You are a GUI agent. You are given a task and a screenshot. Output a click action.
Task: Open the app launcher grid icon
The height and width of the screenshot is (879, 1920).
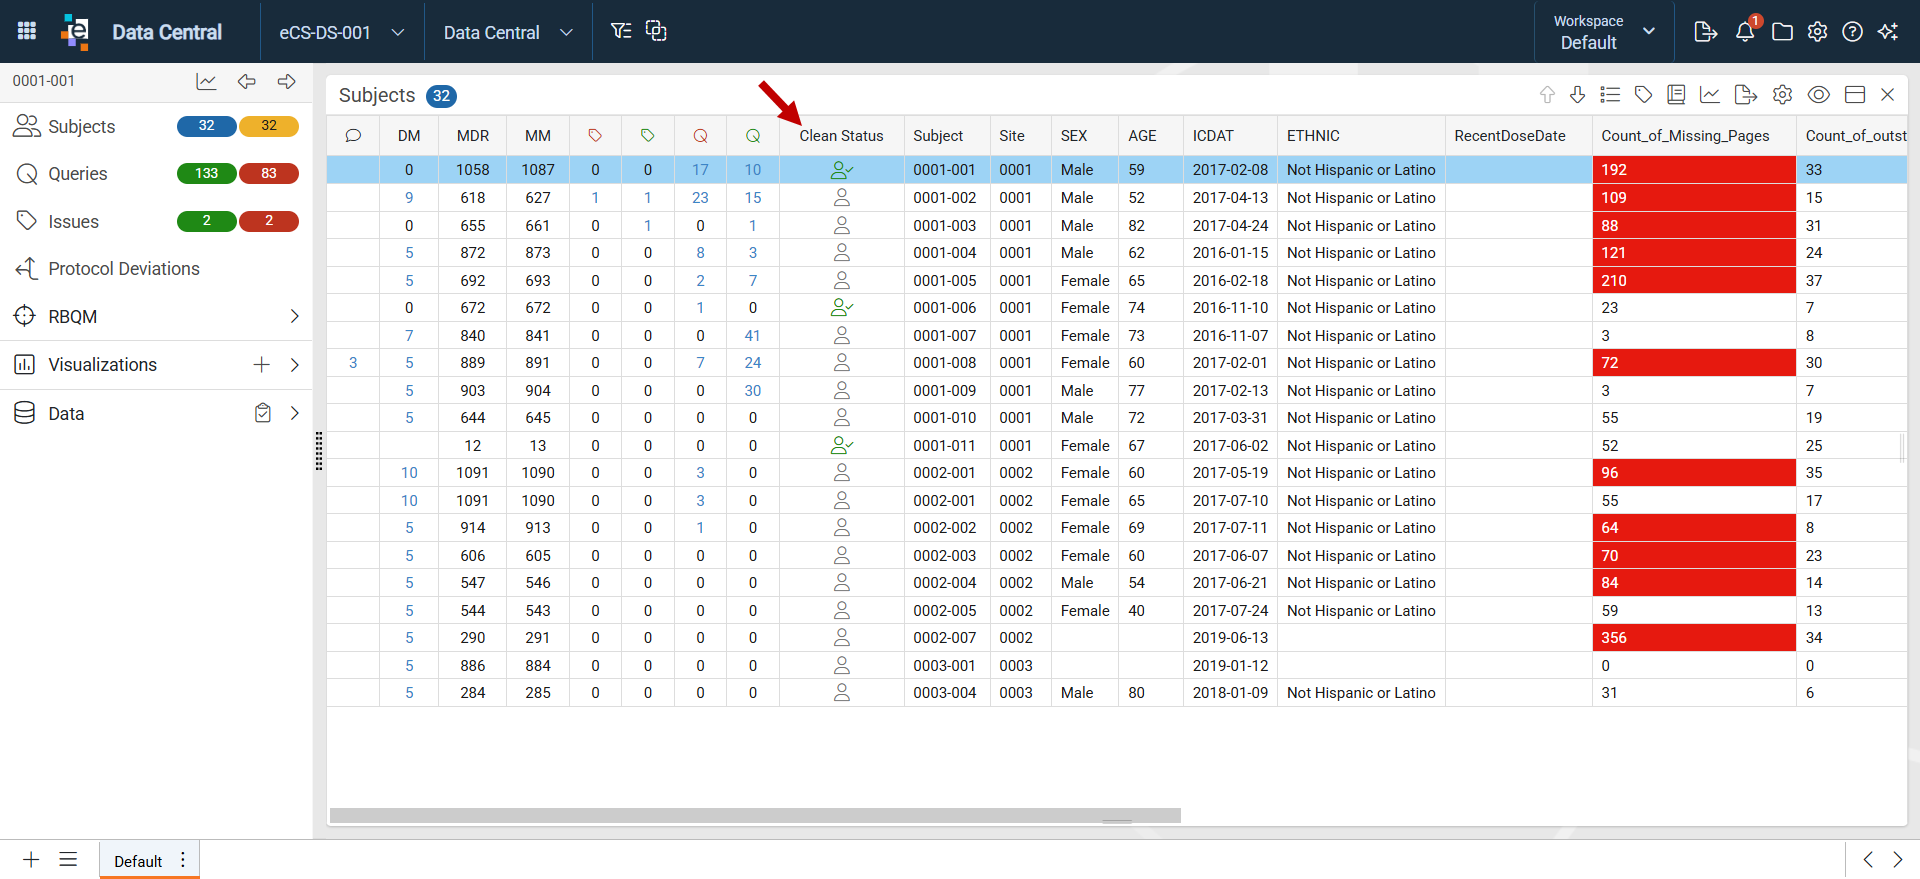coord(27,31)
